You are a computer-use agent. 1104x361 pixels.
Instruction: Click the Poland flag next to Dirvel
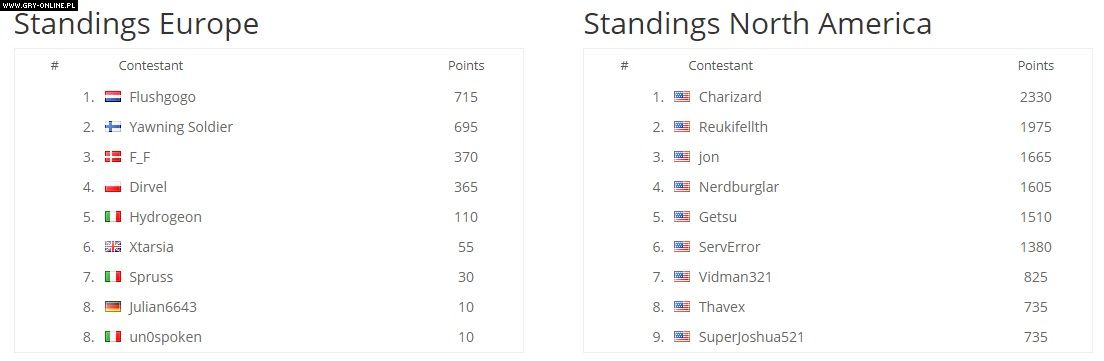[113, 187]
